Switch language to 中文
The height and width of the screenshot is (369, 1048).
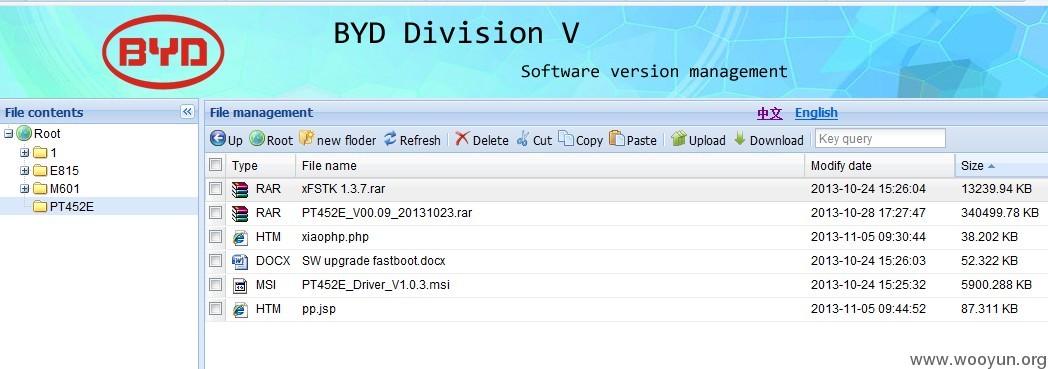tap(770, 113)
